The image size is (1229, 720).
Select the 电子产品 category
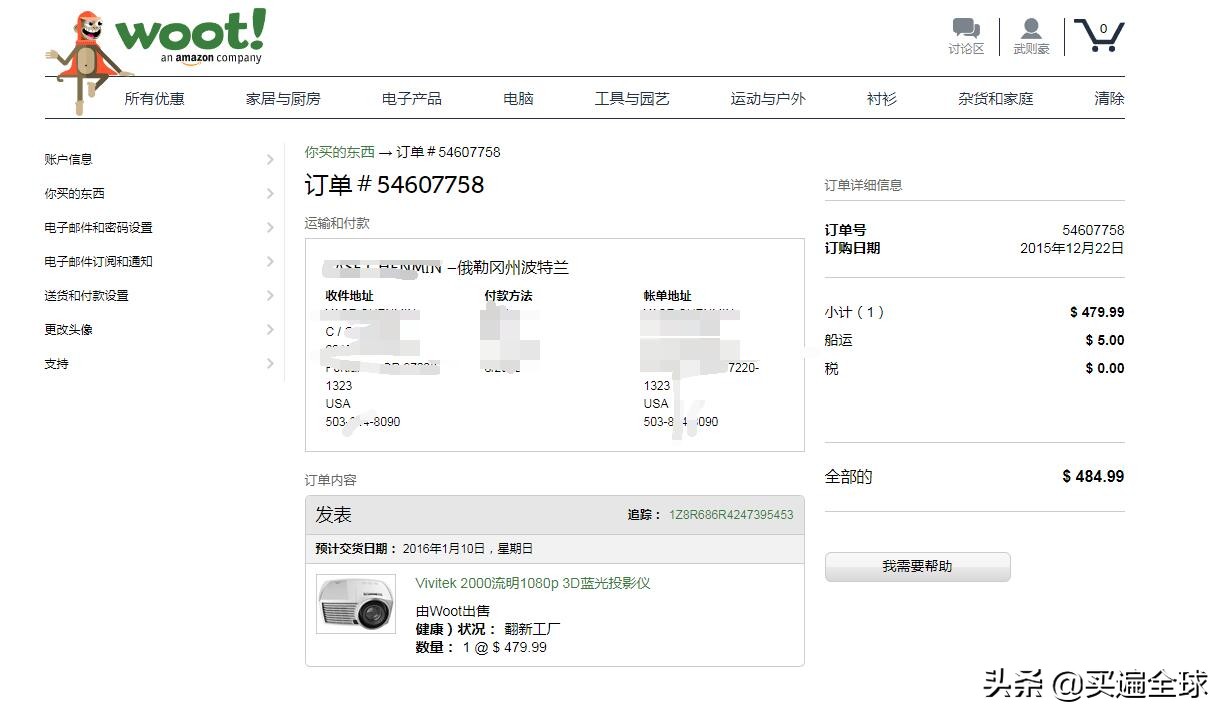410,98
